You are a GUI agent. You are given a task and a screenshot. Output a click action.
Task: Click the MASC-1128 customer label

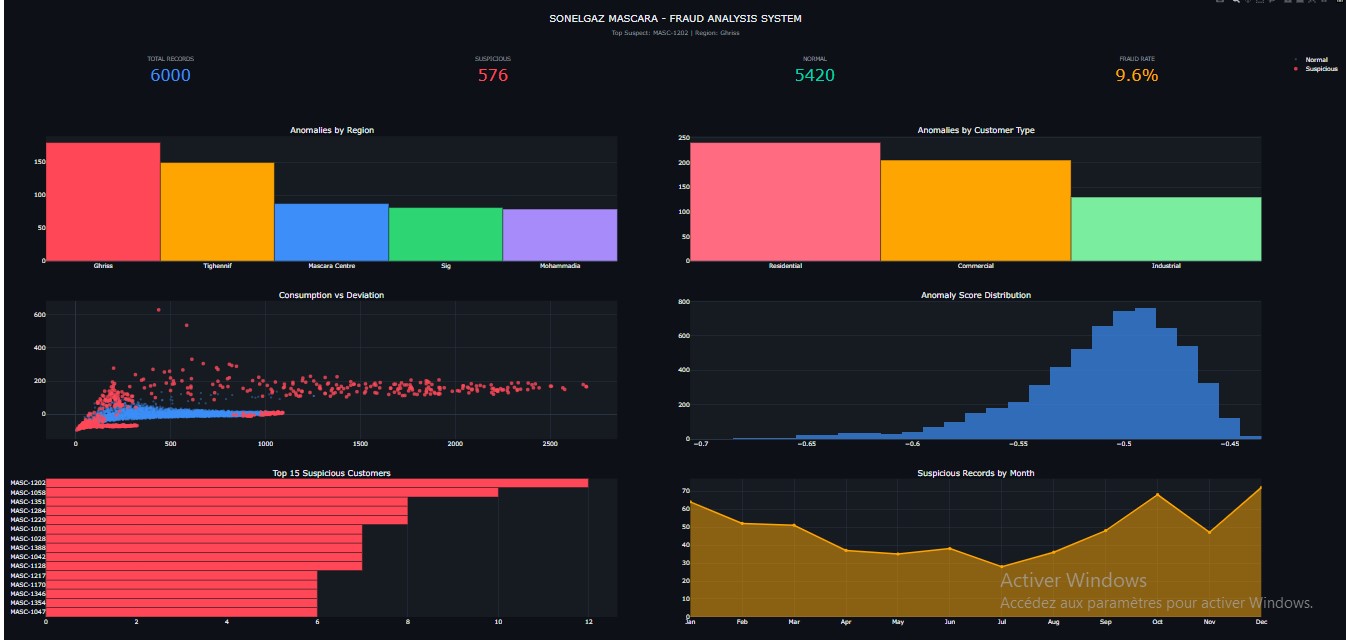(x=27, y=565)
